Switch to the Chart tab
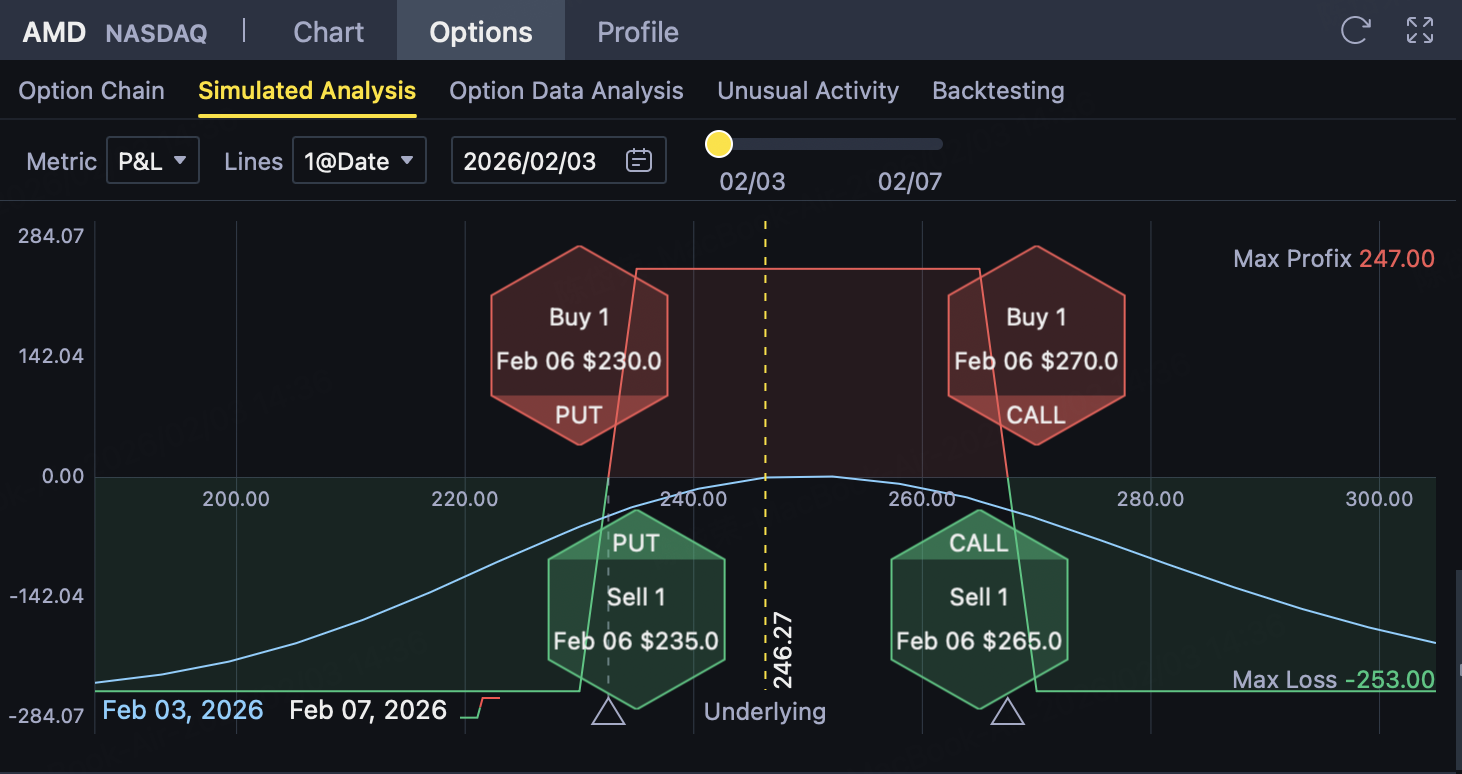Image resolution: width=1462 pixels, height=774 pixels. pyautogui.click(x=329, y=32)
